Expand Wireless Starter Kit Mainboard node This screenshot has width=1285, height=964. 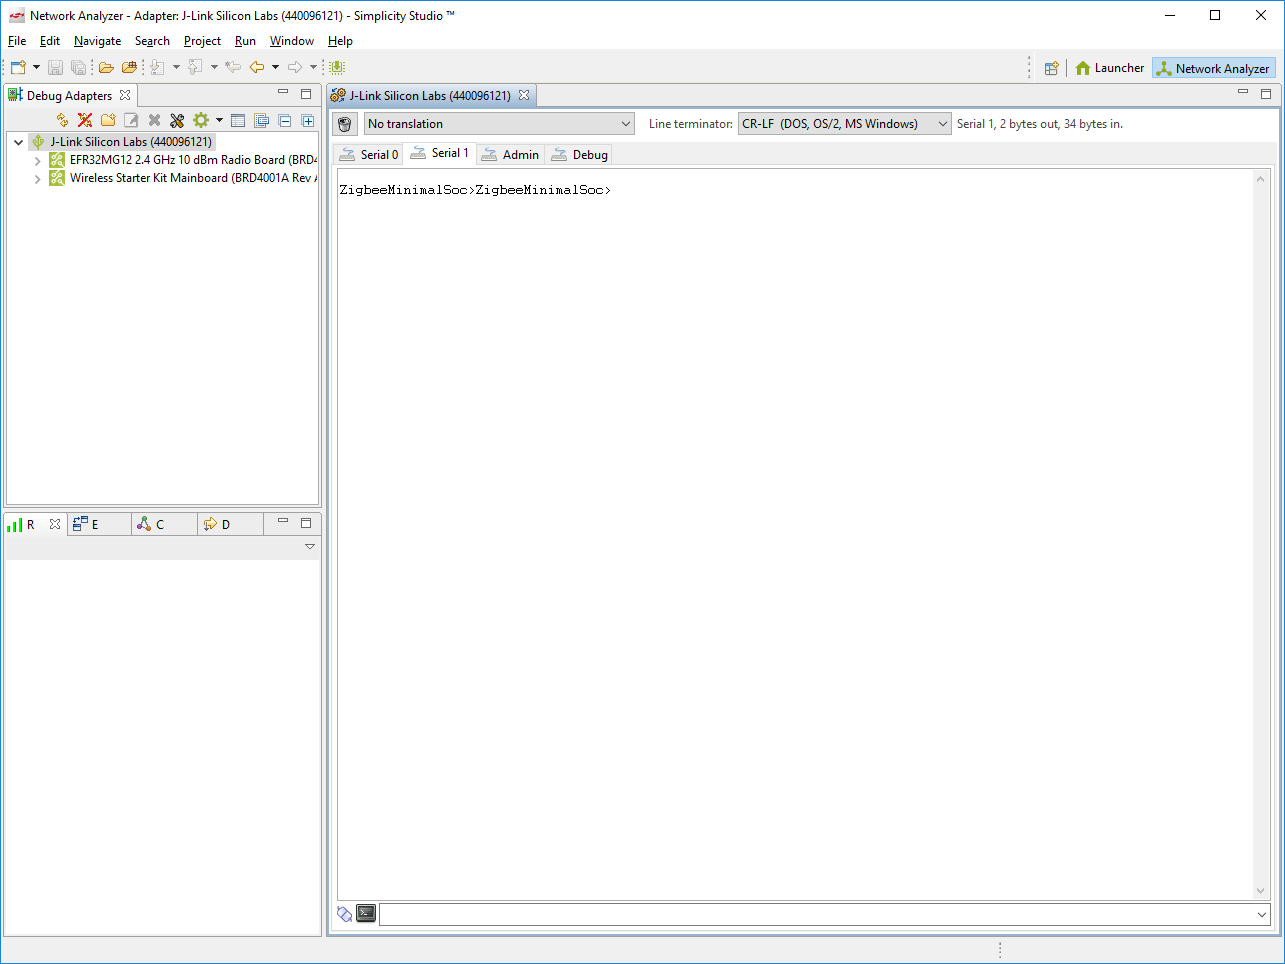(37, 178)
